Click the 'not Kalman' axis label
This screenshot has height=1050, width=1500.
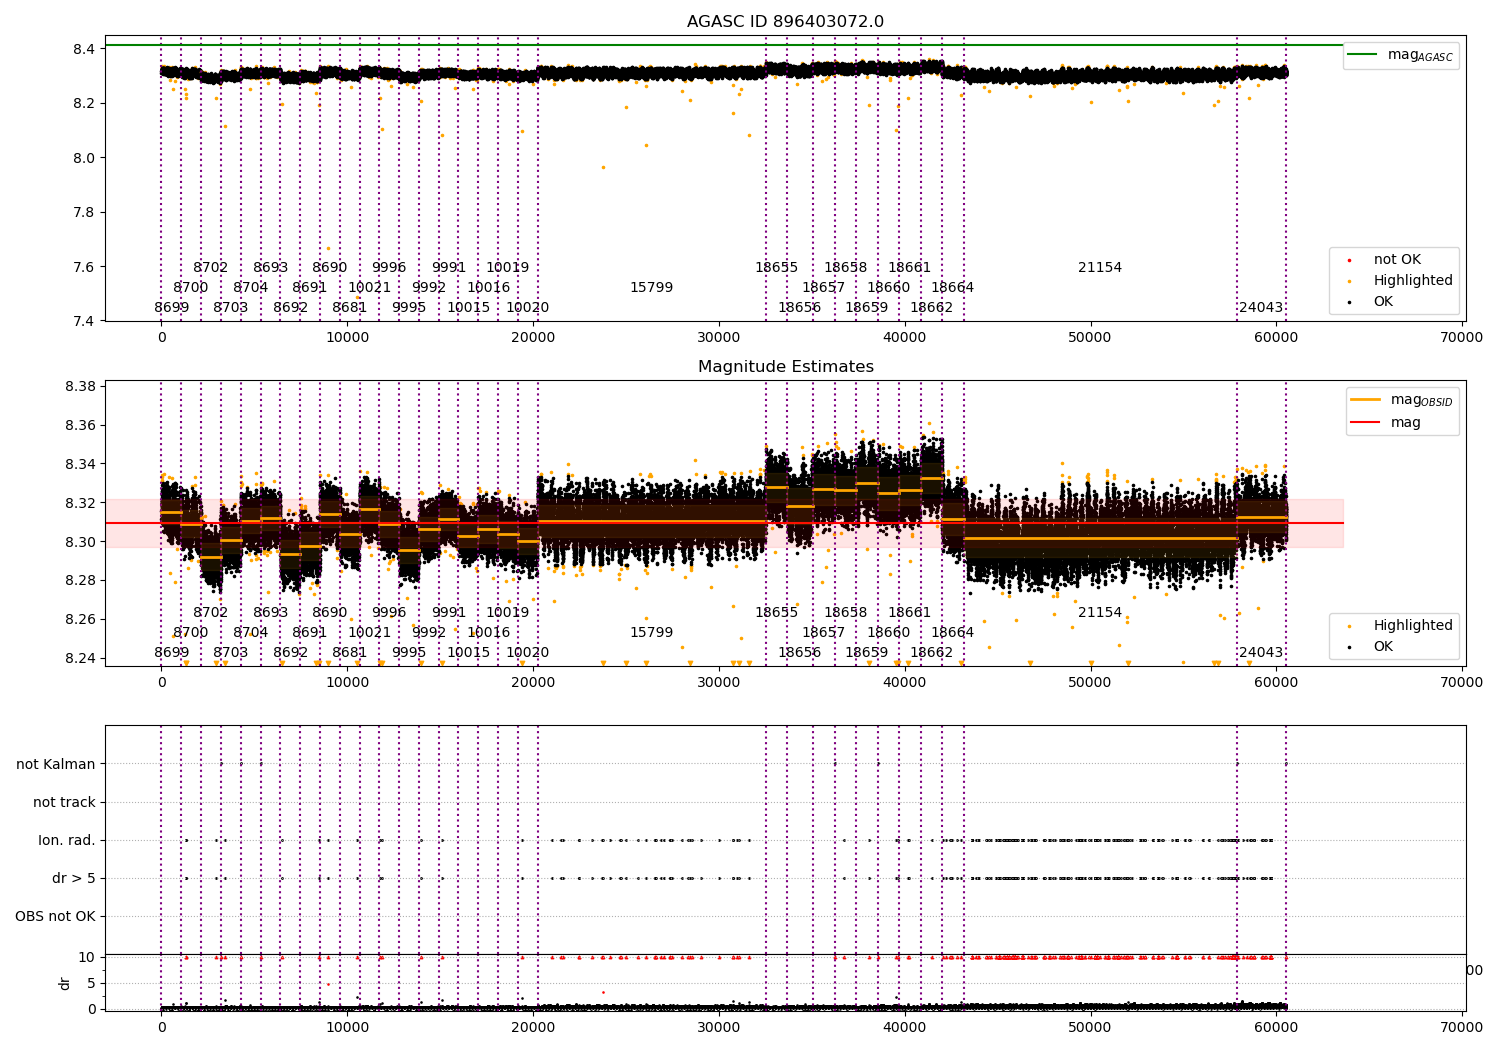56,764
